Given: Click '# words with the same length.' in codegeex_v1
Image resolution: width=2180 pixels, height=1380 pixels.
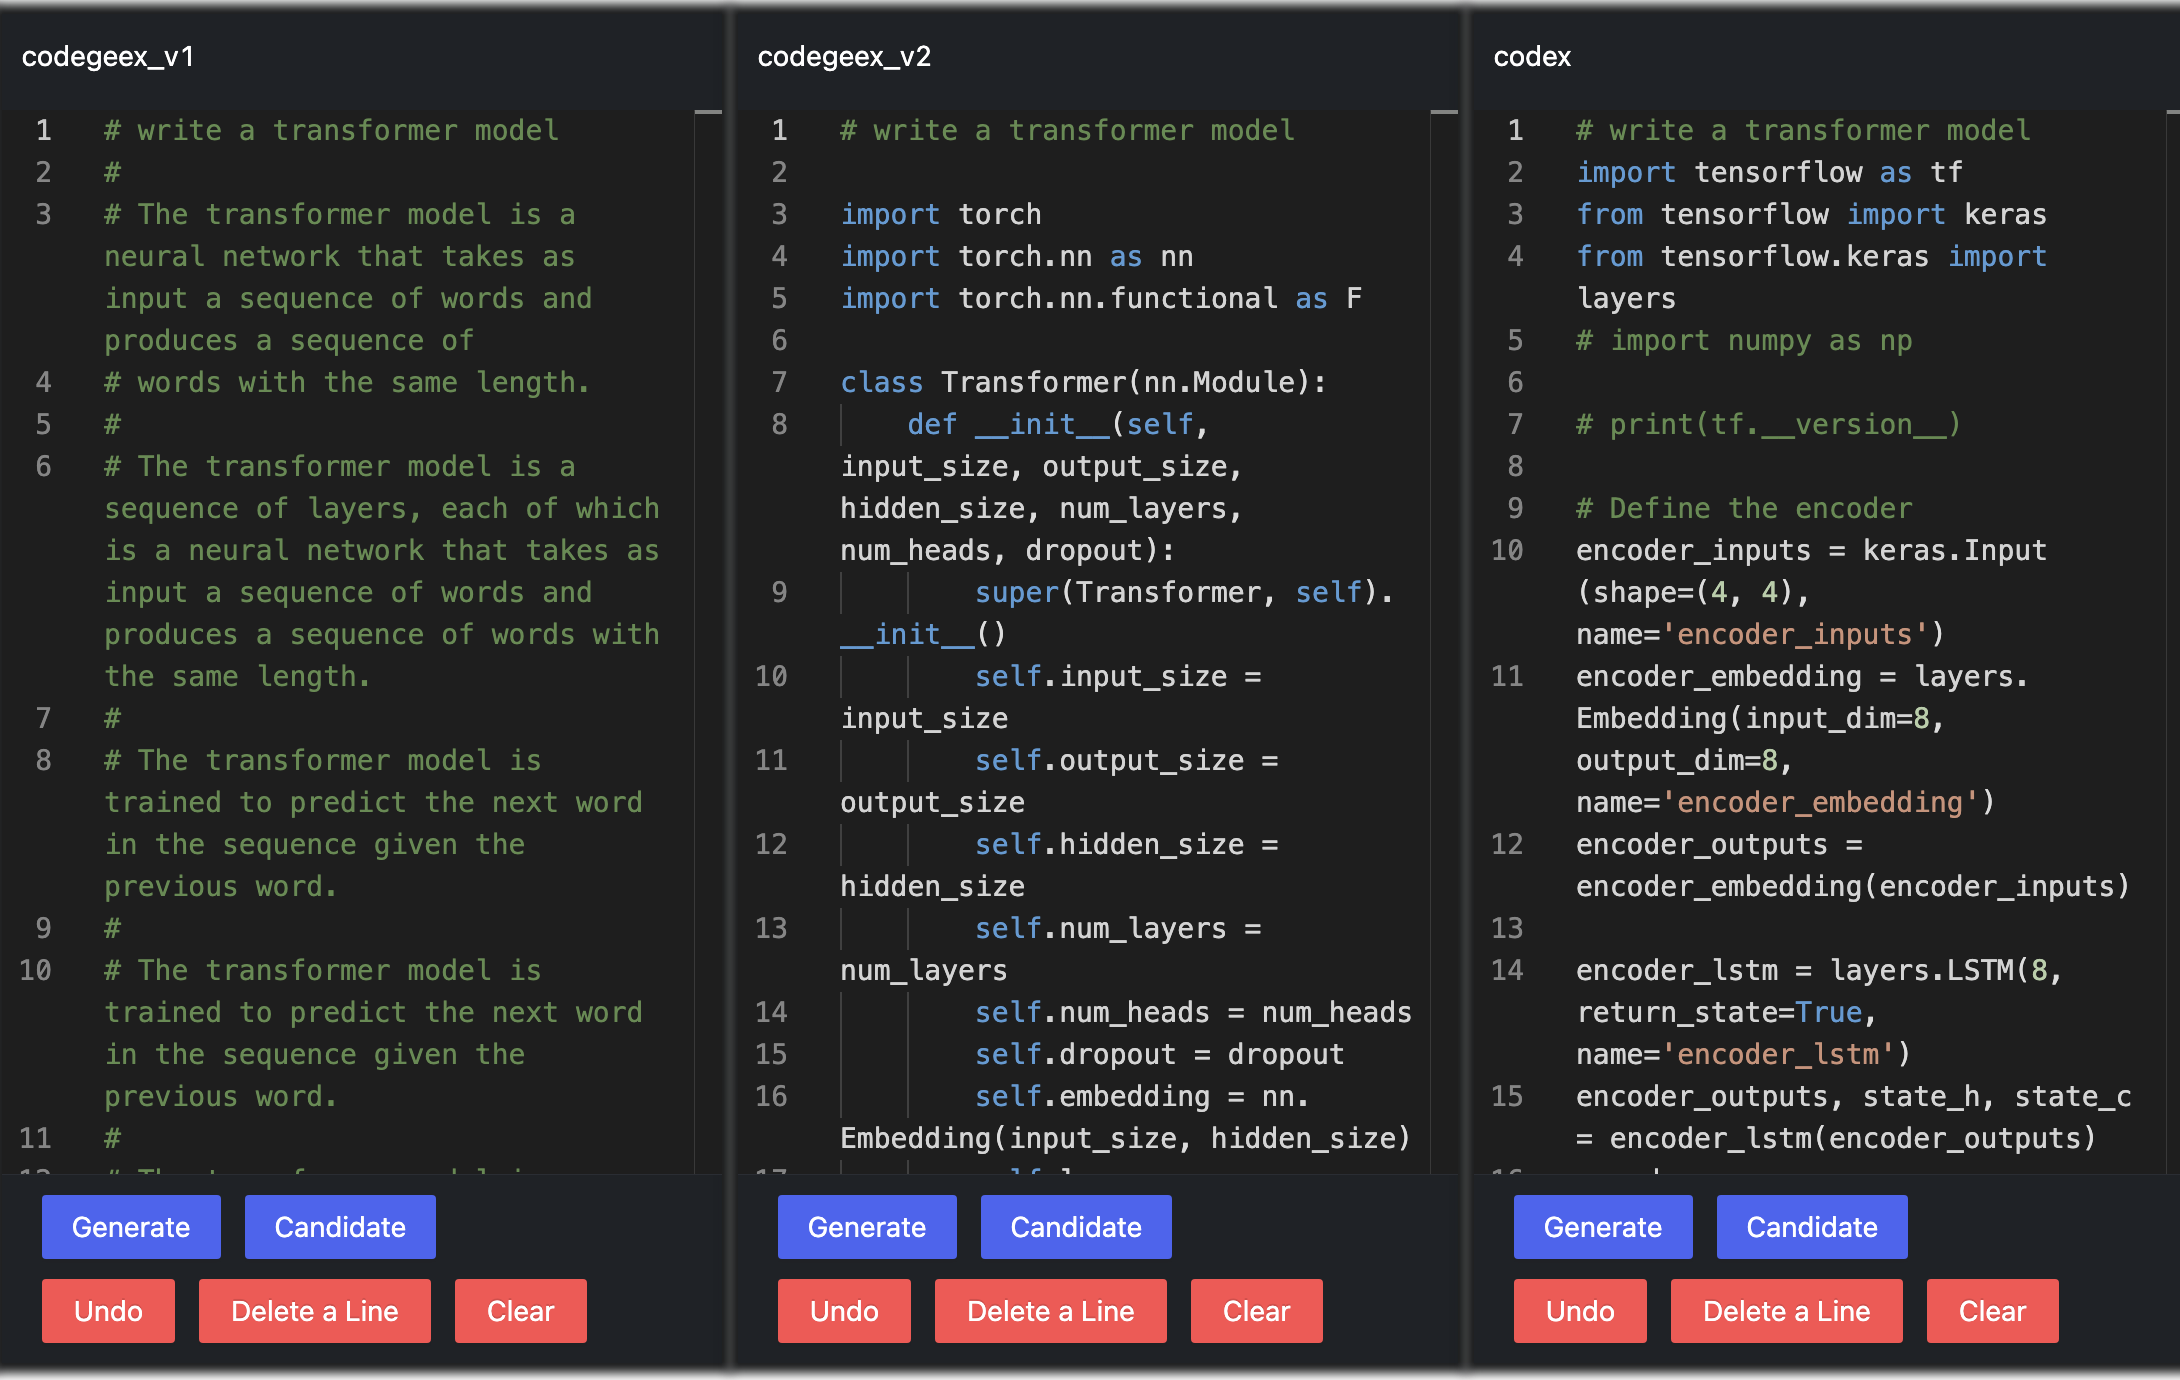Looking at the screenshot, I should pos(347,382).
